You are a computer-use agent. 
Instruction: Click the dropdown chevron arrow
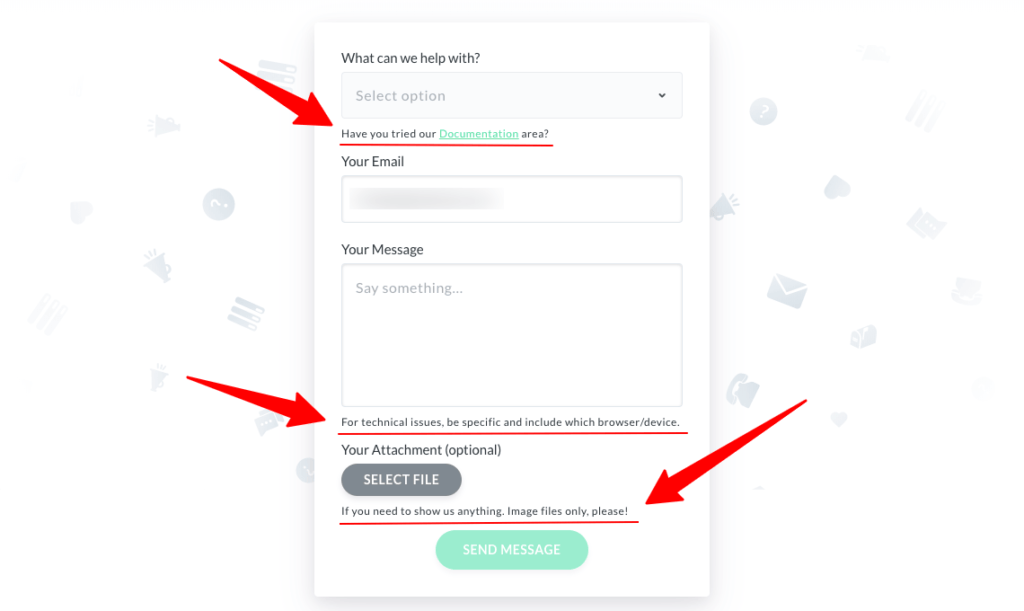pyautogui.click(x=662, y=95)
